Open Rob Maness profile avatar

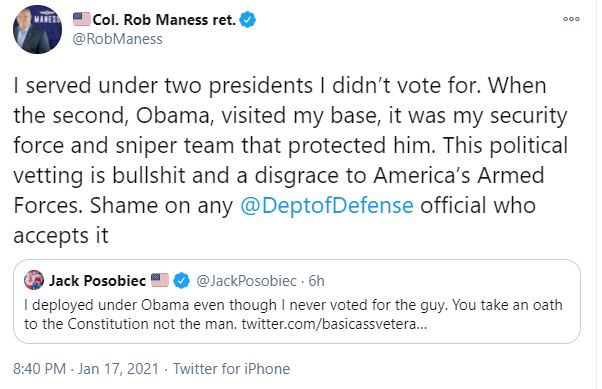[x=37, y=30]
